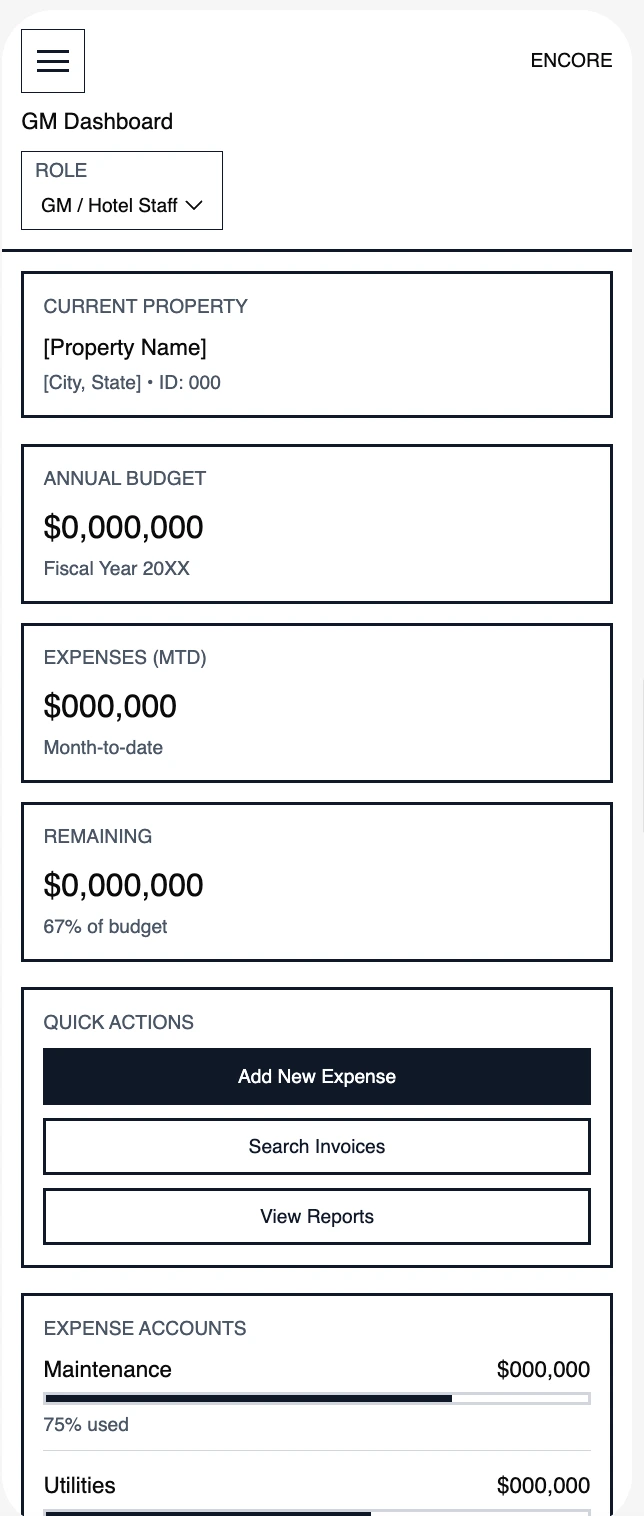Click the Search Invoices button
This screenshot has width=644, height=1516.
coord(316,1146)
